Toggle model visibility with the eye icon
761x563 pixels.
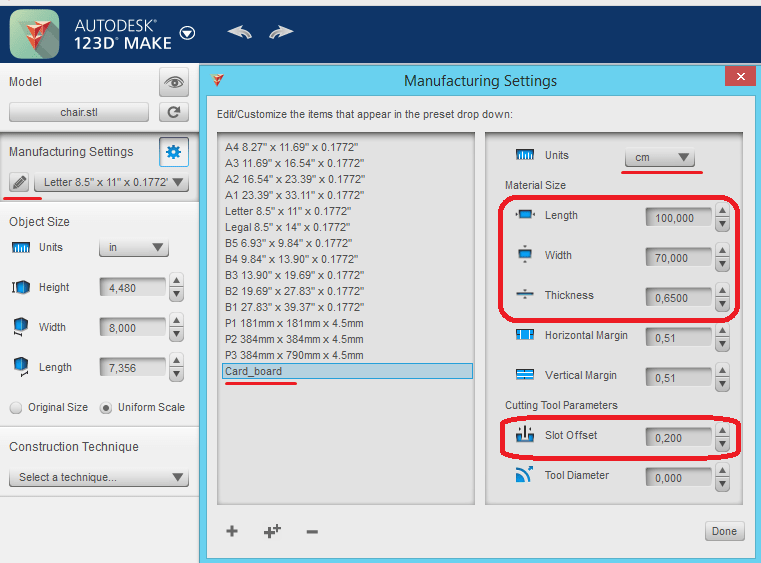pyautogui.click(x=174, y=82)
